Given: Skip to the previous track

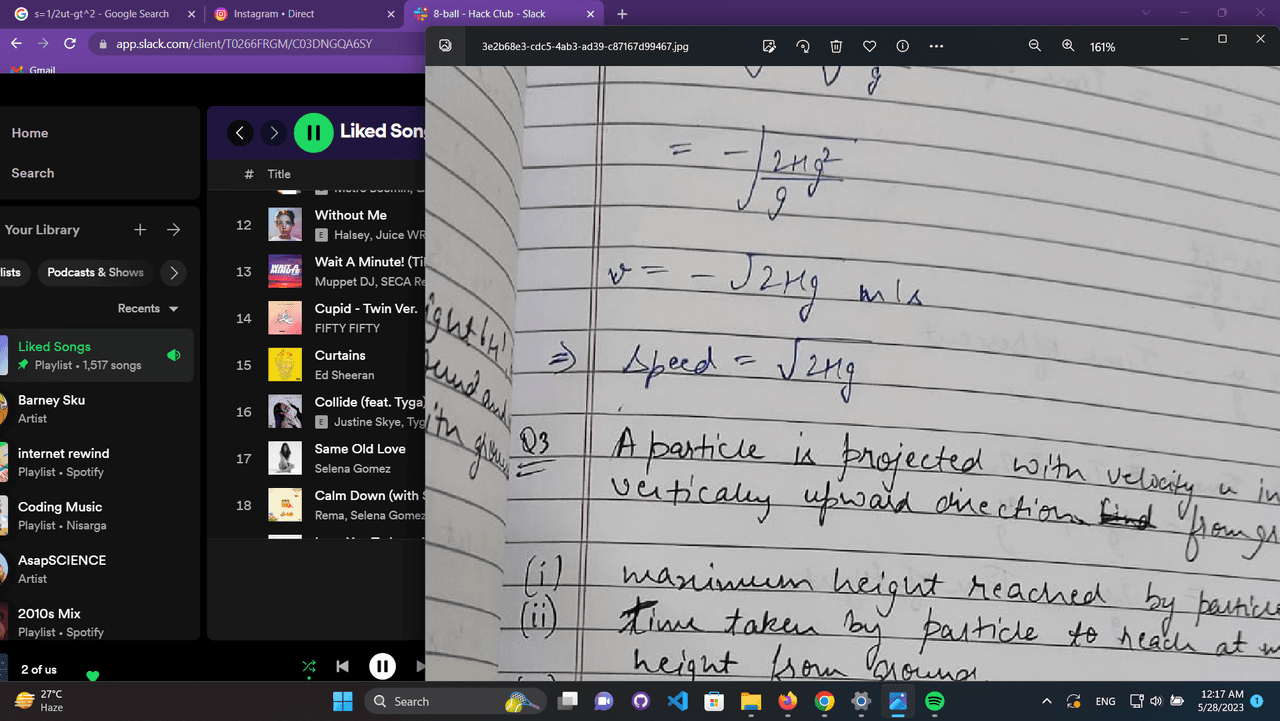Looking at the screenshot, I should pyautogui.click(x=342, y=666).
